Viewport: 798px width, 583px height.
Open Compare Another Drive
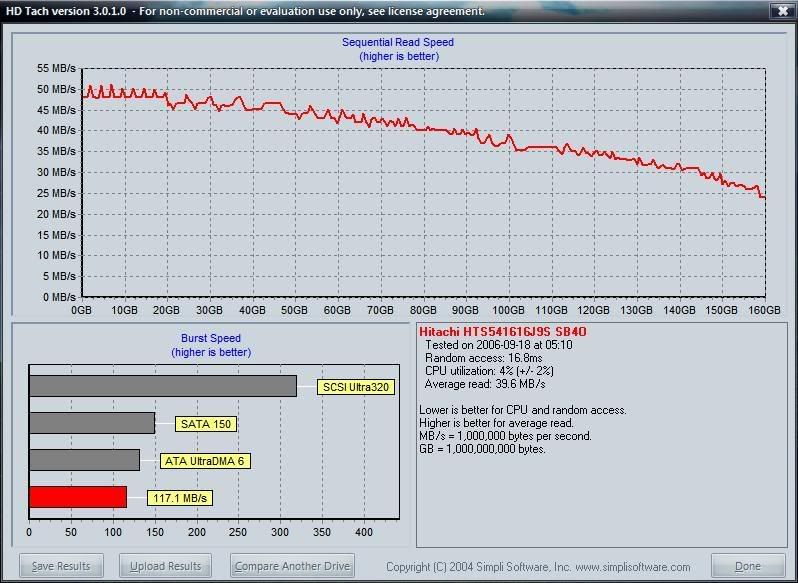pyautogui.click(x=292, y=566)
